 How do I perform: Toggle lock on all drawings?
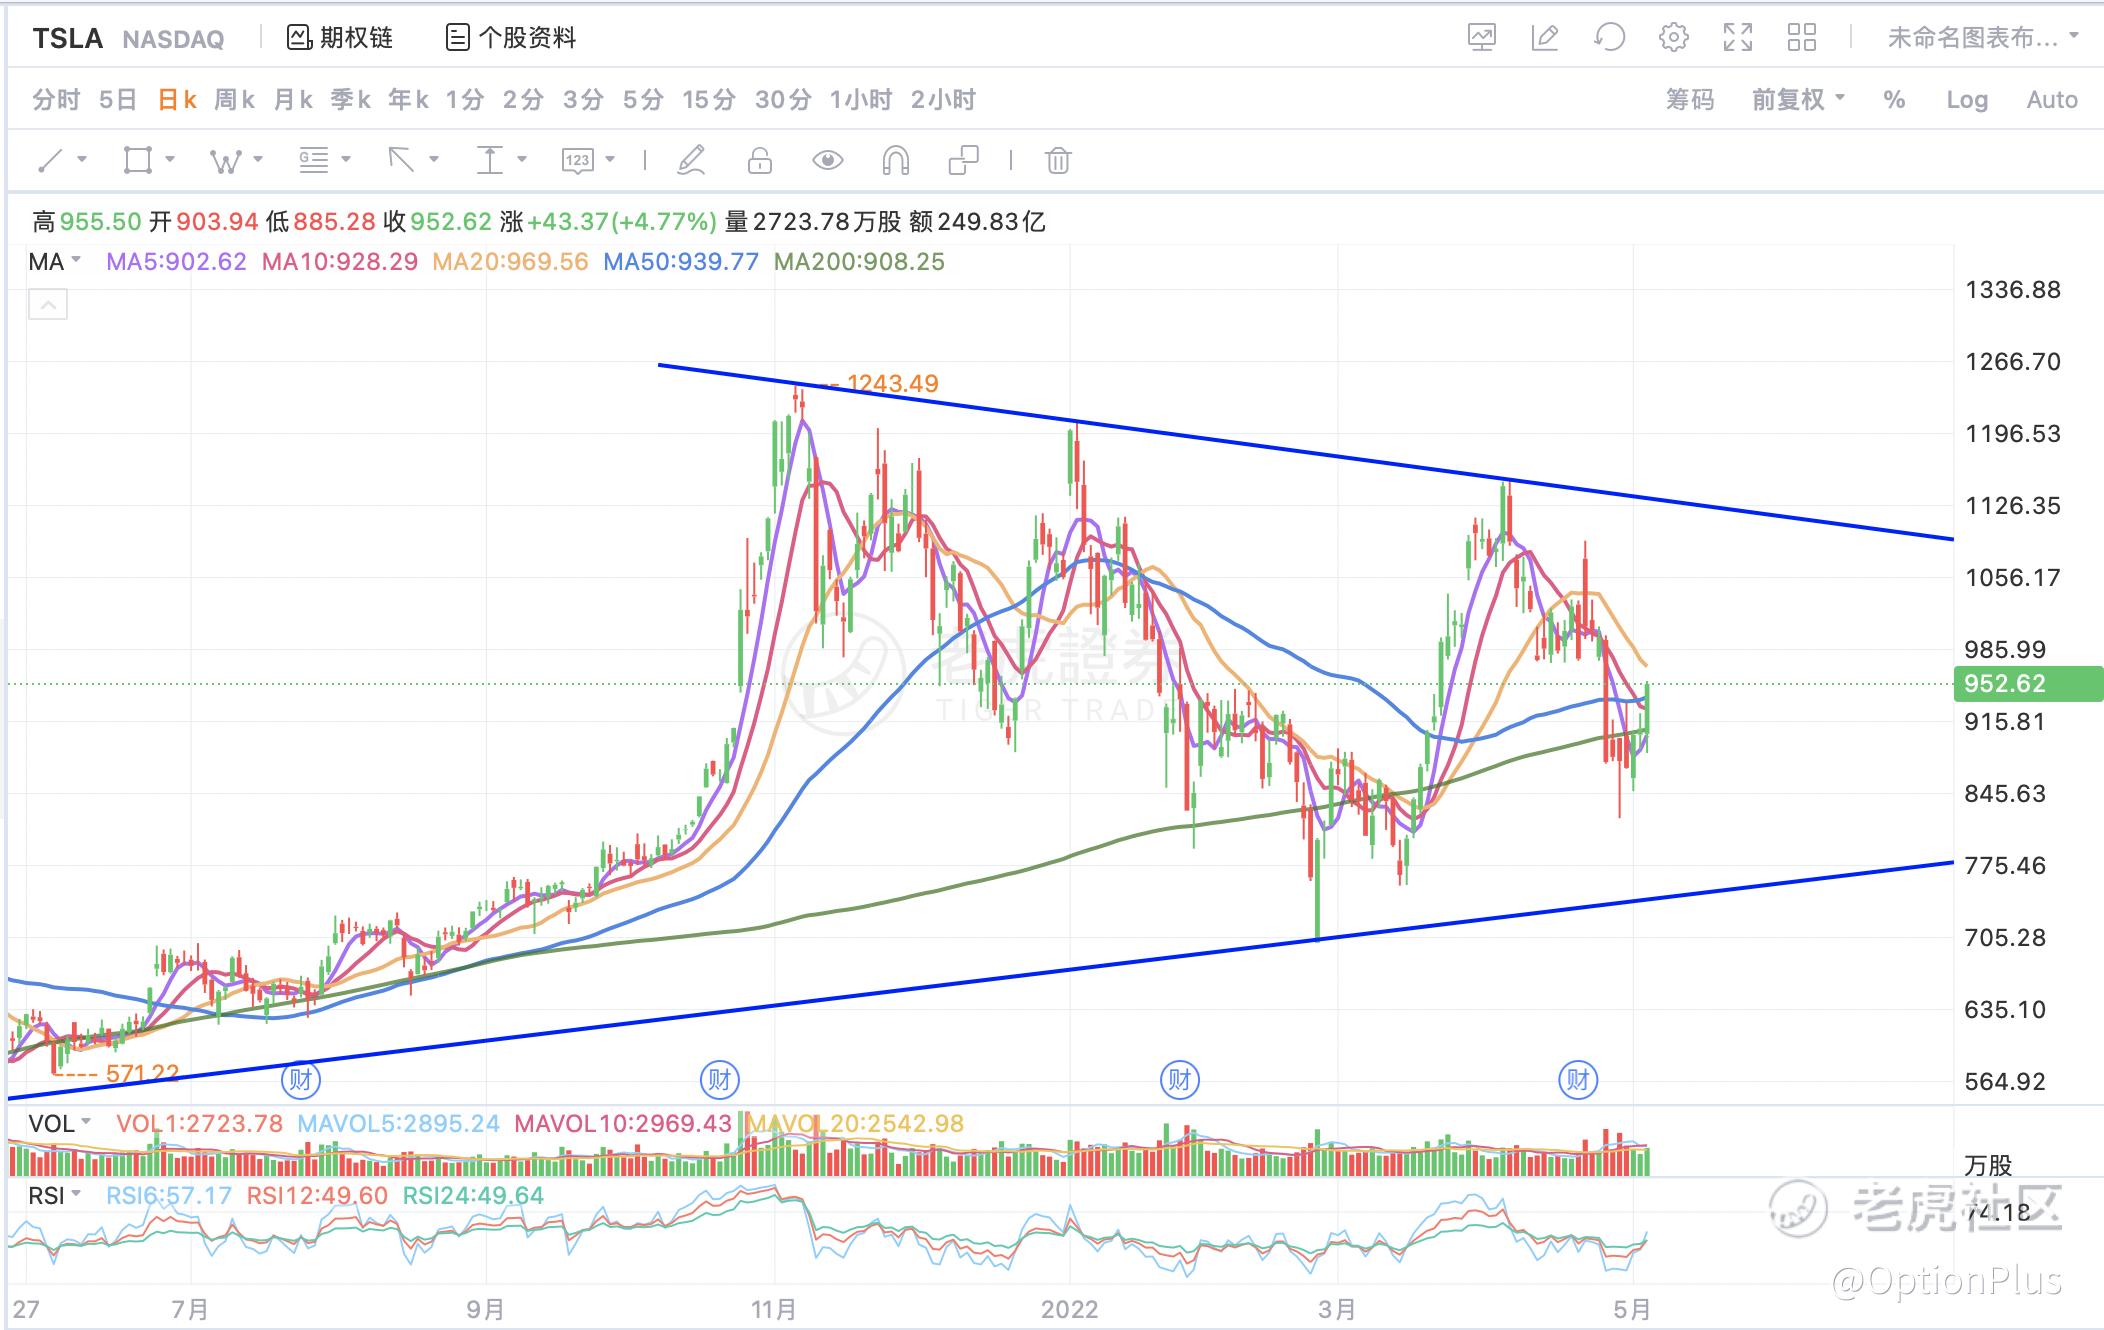[760, 160]
